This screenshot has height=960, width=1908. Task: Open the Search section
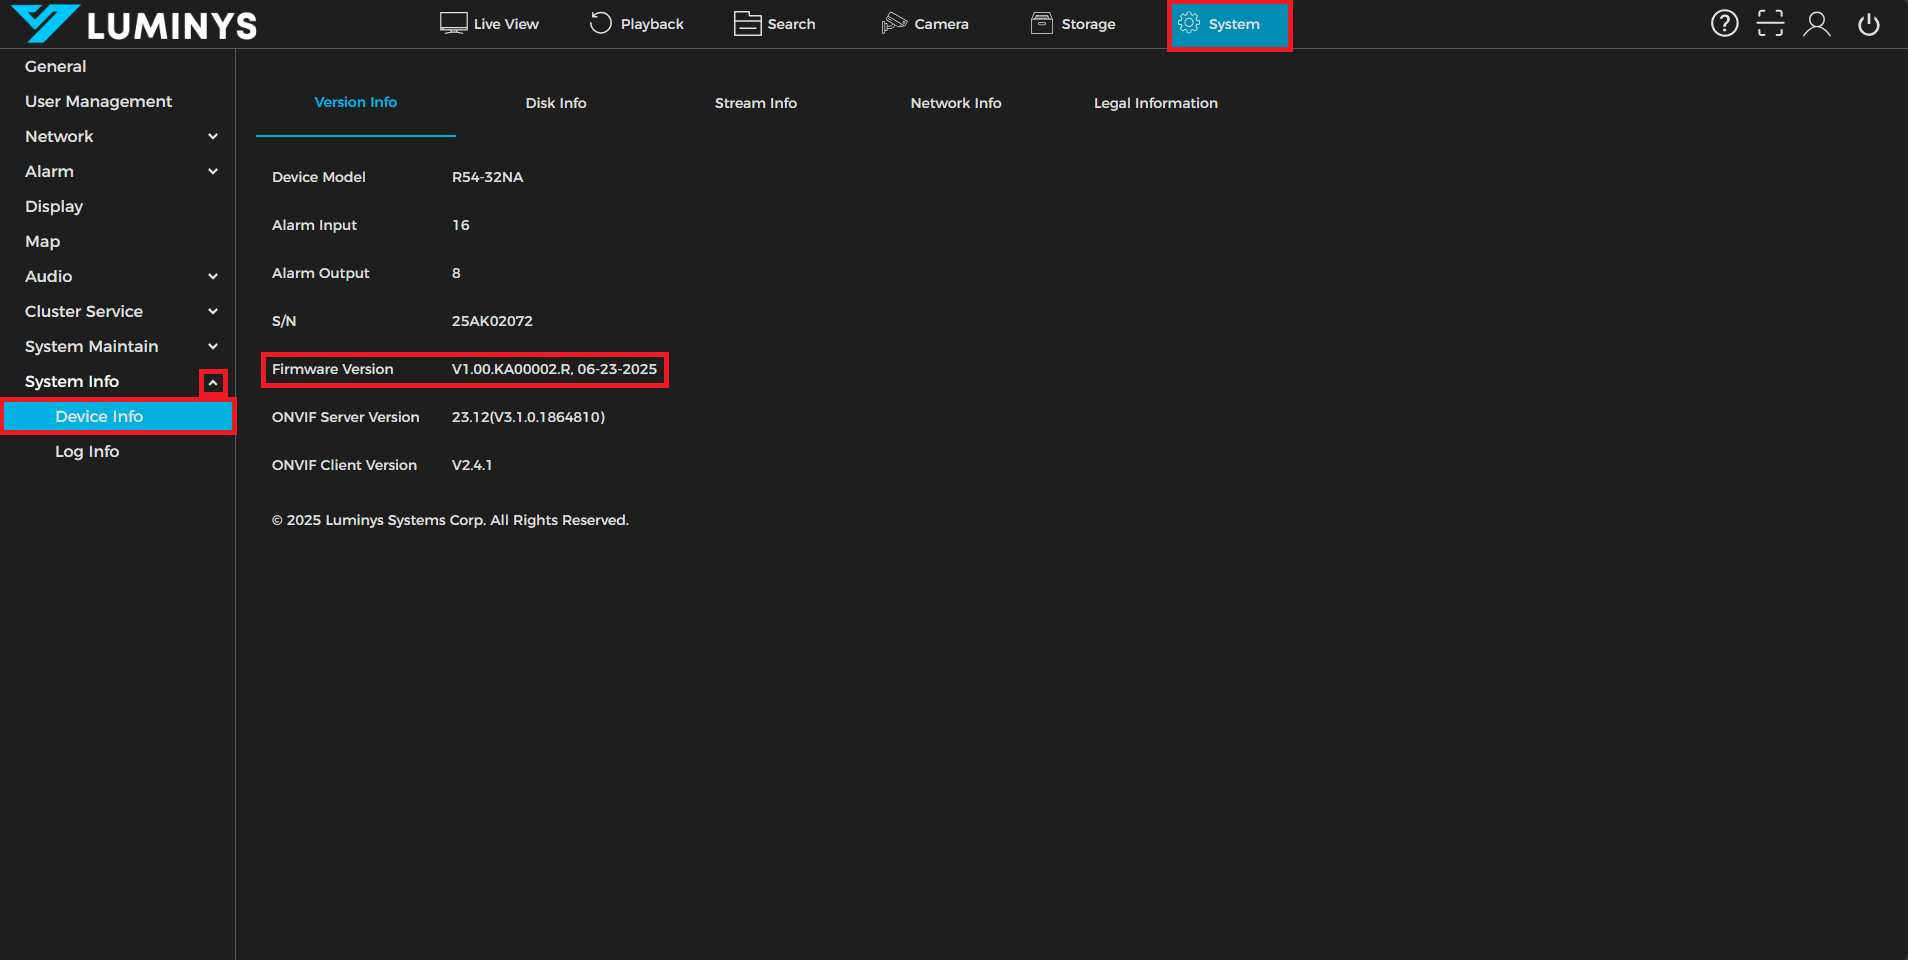tap(775, 24)
